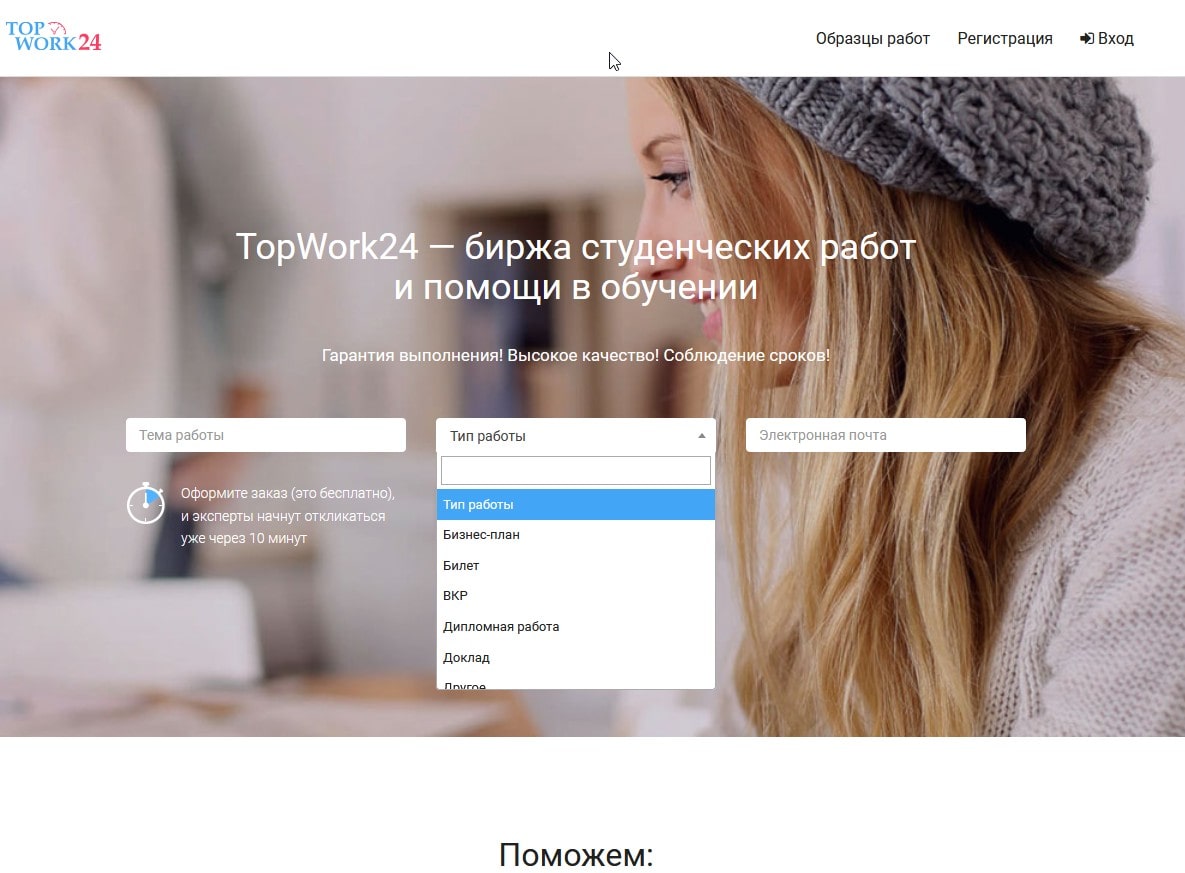Click the dropdown arrow in Тип работы
The height and width of the screenshot is (873, 1185).
(701, 436)
